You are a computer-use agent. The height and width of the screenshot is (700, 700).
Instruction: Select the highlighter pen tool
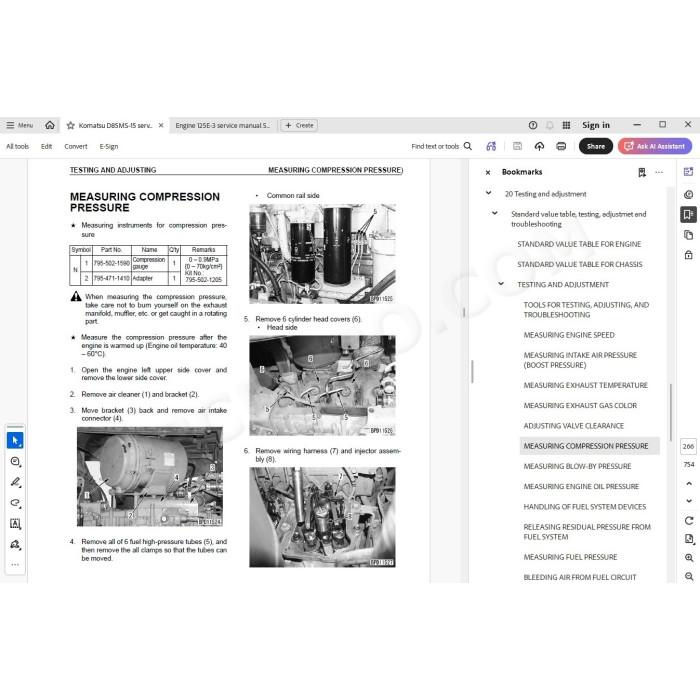coord(15,482)
